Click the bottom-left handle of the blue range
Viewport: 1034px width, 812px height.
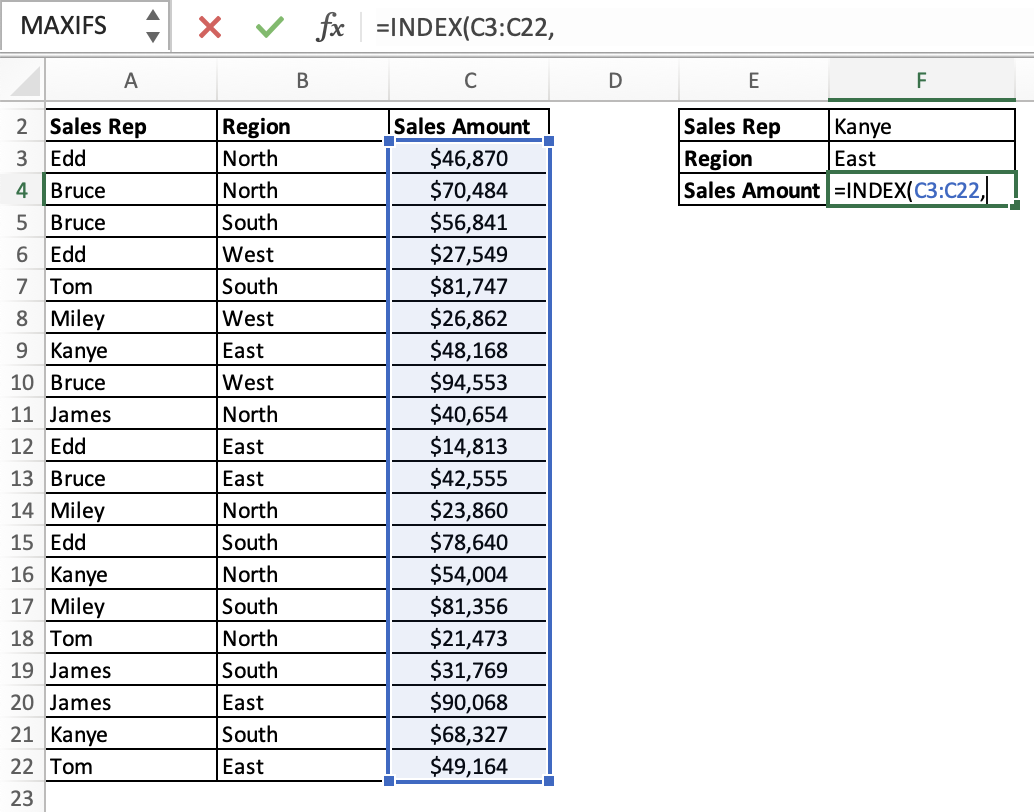(x=388, y=781)
